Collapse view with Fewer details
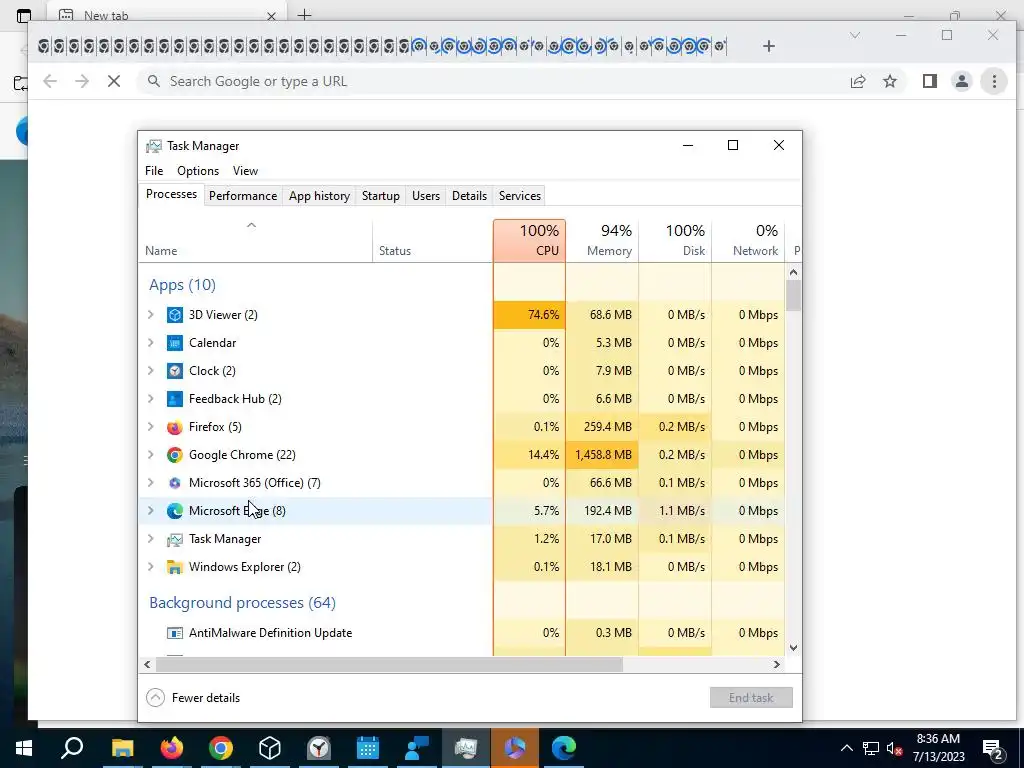 coord(193,698)
